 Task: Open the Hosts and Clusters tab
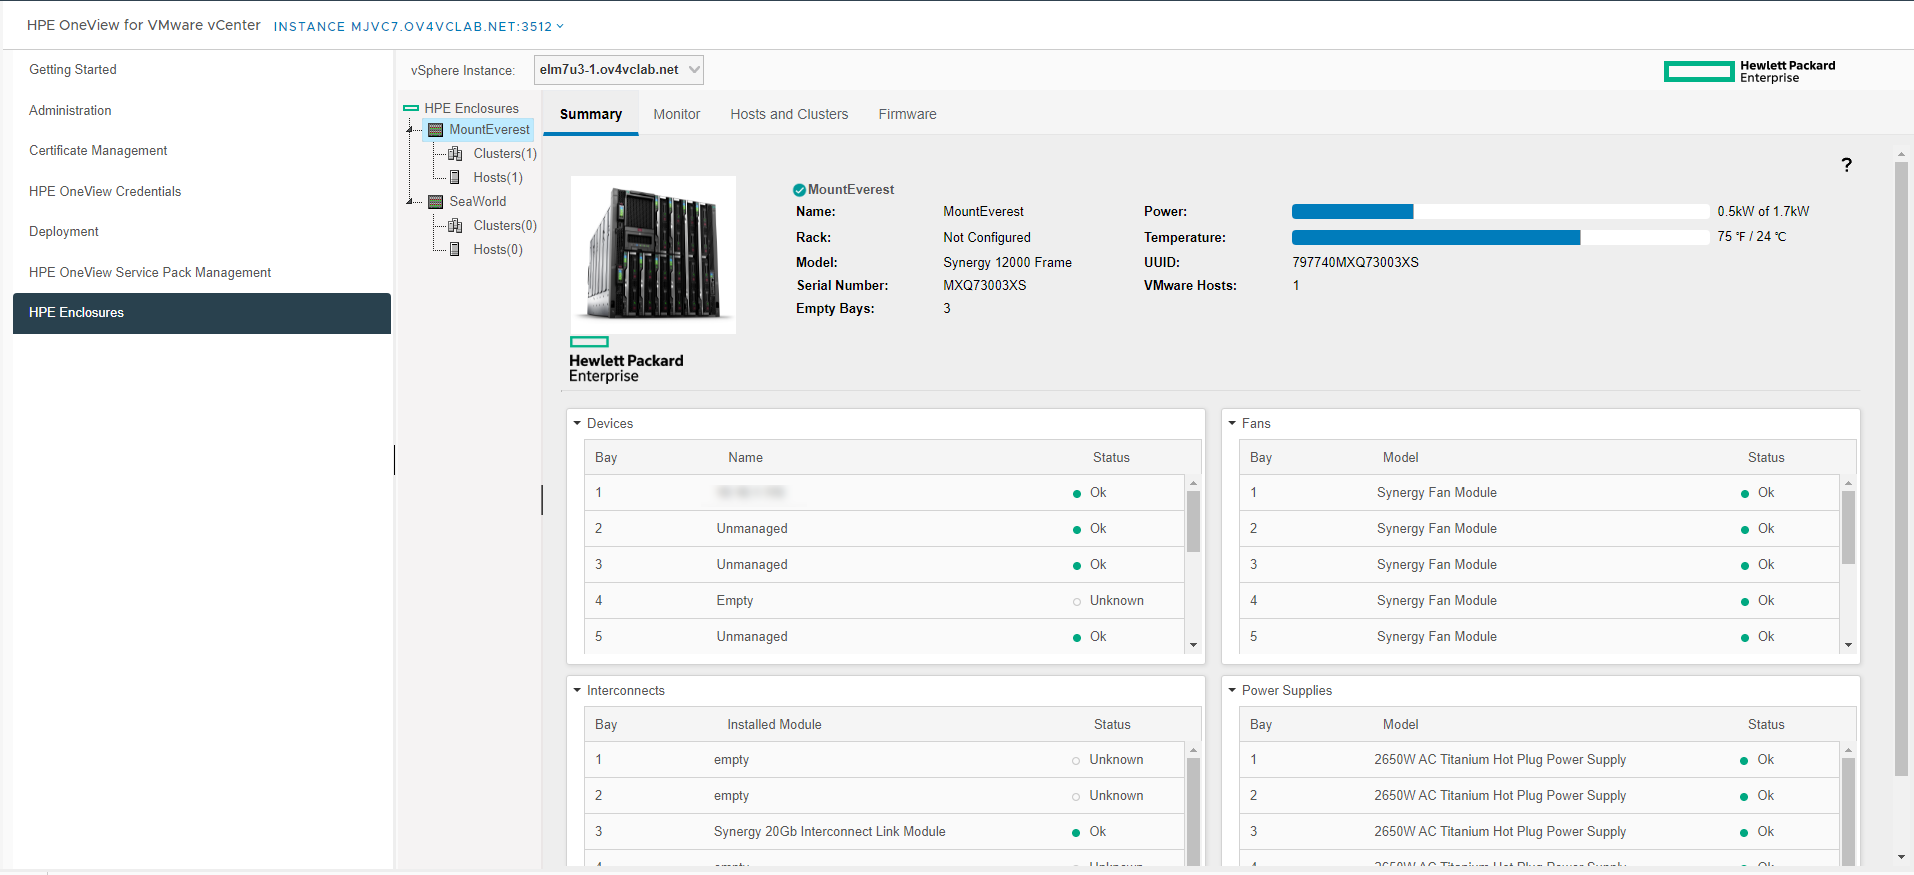click(789, 114)
